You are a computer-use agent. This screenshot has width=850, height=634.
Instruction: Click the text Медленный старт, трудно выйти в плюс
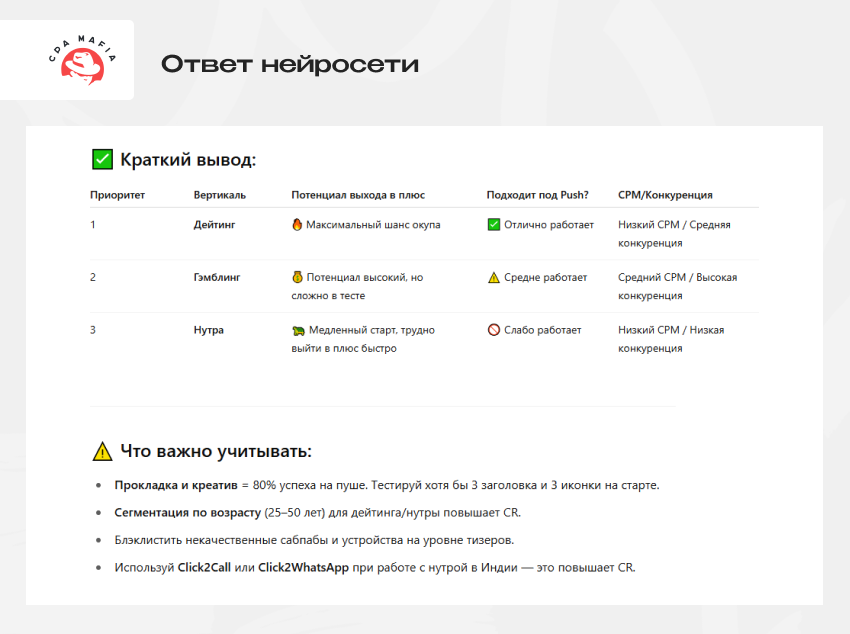pos(363,339)
